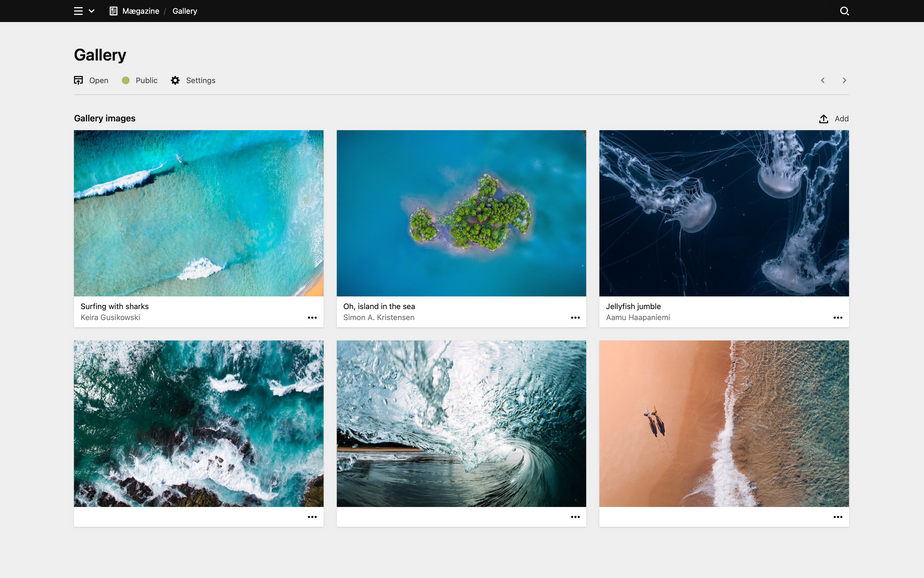
Task: Click Add to upload gallery images
Action: pyautogui.click(x=833, y=119)
